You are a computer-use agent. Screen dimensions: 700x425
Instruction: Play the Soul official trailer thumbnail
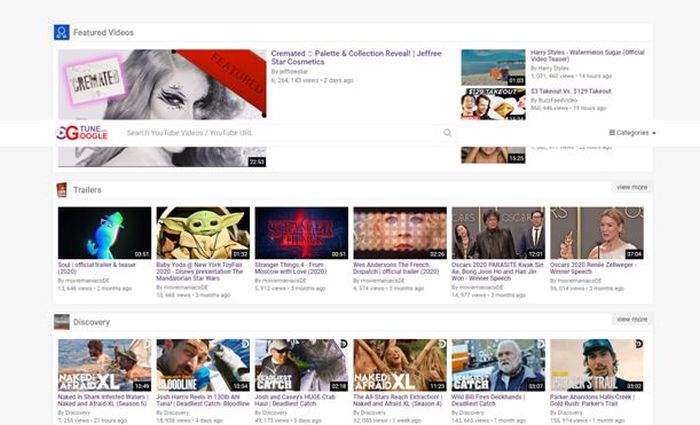[104, 233]
